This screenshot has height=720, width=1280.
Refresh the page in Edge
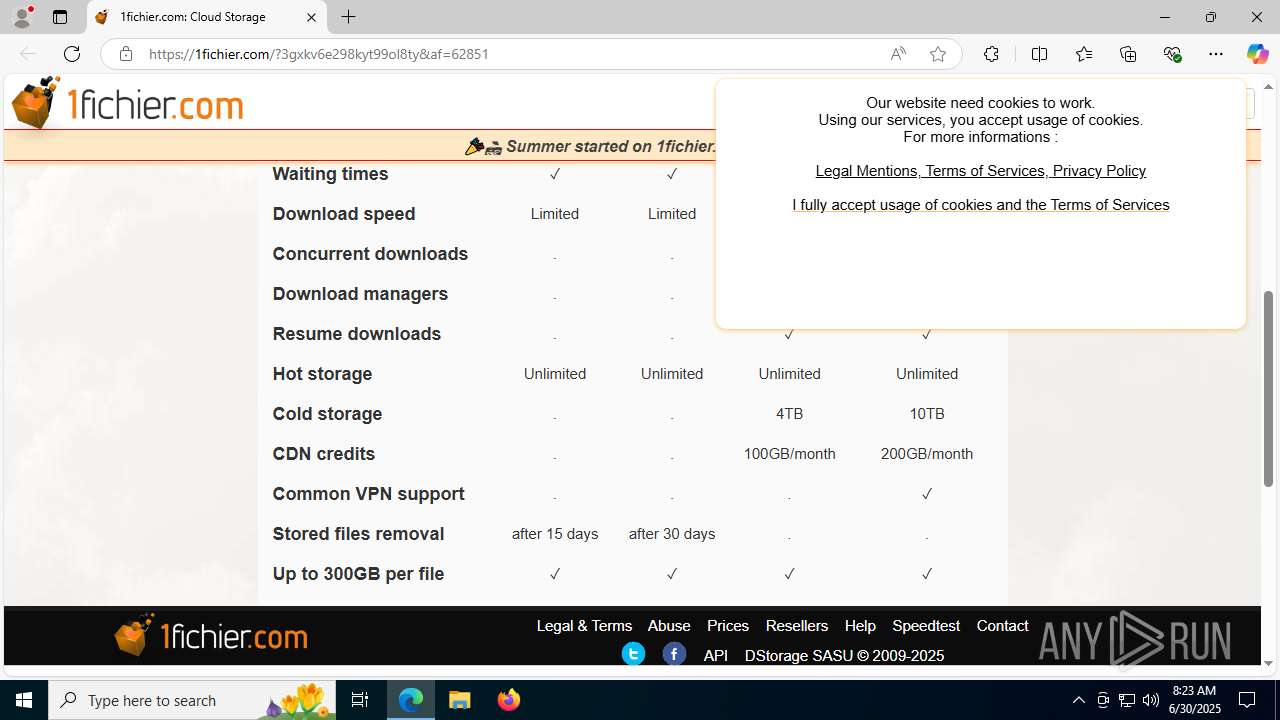coord(72,54)
